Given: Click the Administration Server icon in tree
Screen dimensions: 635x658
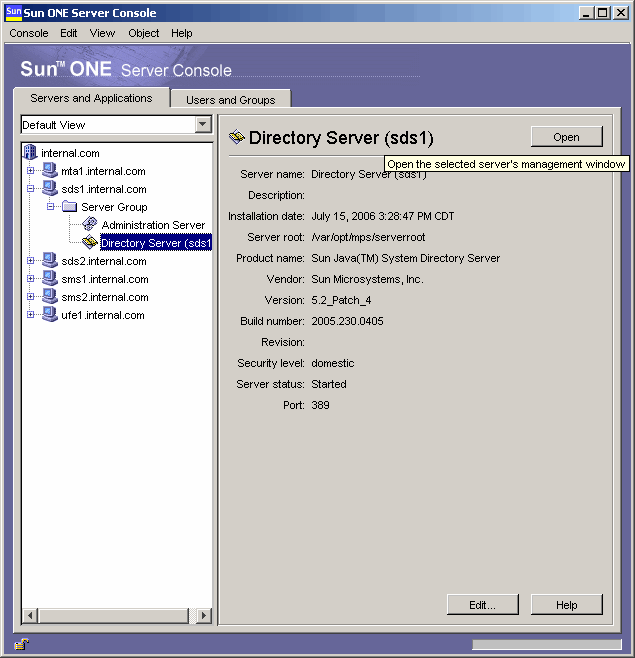Looking at the screenshot, I should (x=90, y=225).
